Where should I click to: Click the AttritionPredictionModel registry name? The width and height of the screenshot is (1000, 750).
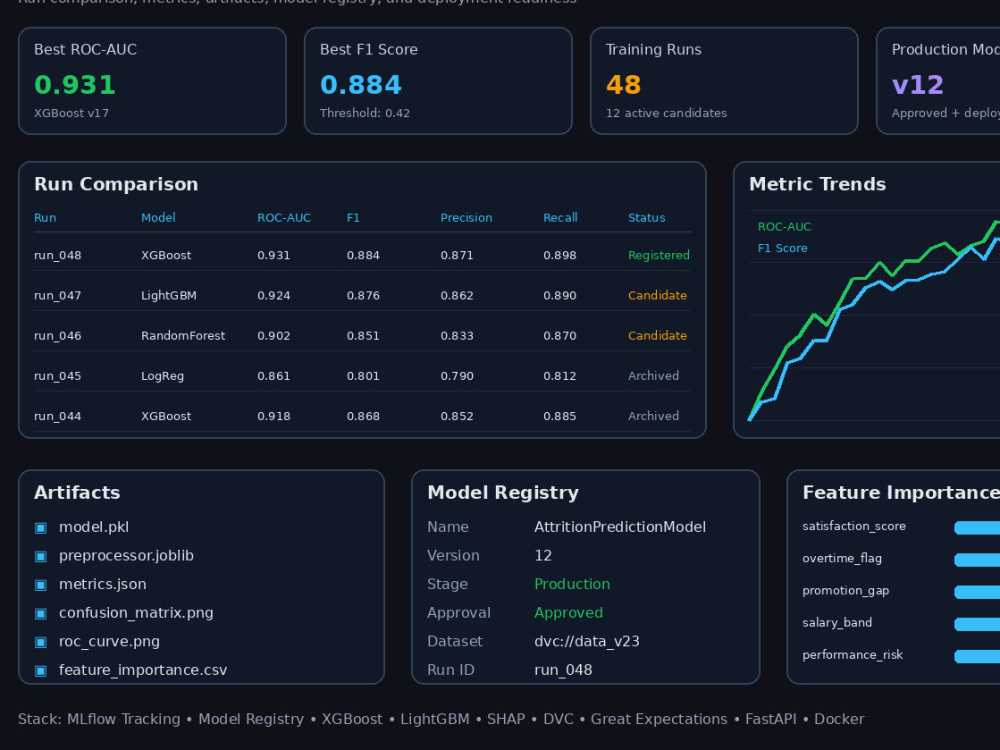tap(620, 527)
